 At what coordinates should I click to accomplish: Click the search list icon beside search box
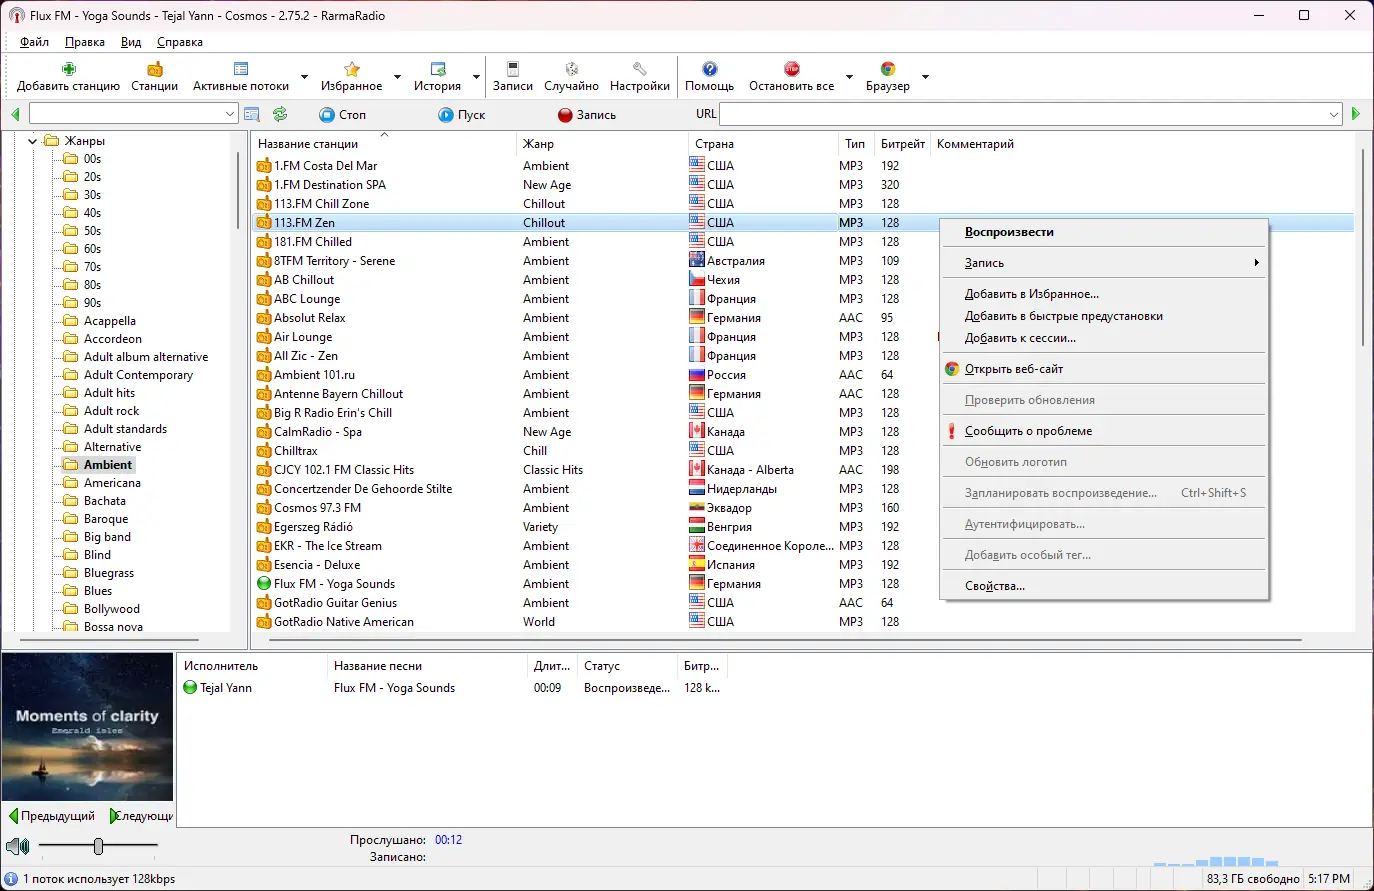[x=252, y=115]
